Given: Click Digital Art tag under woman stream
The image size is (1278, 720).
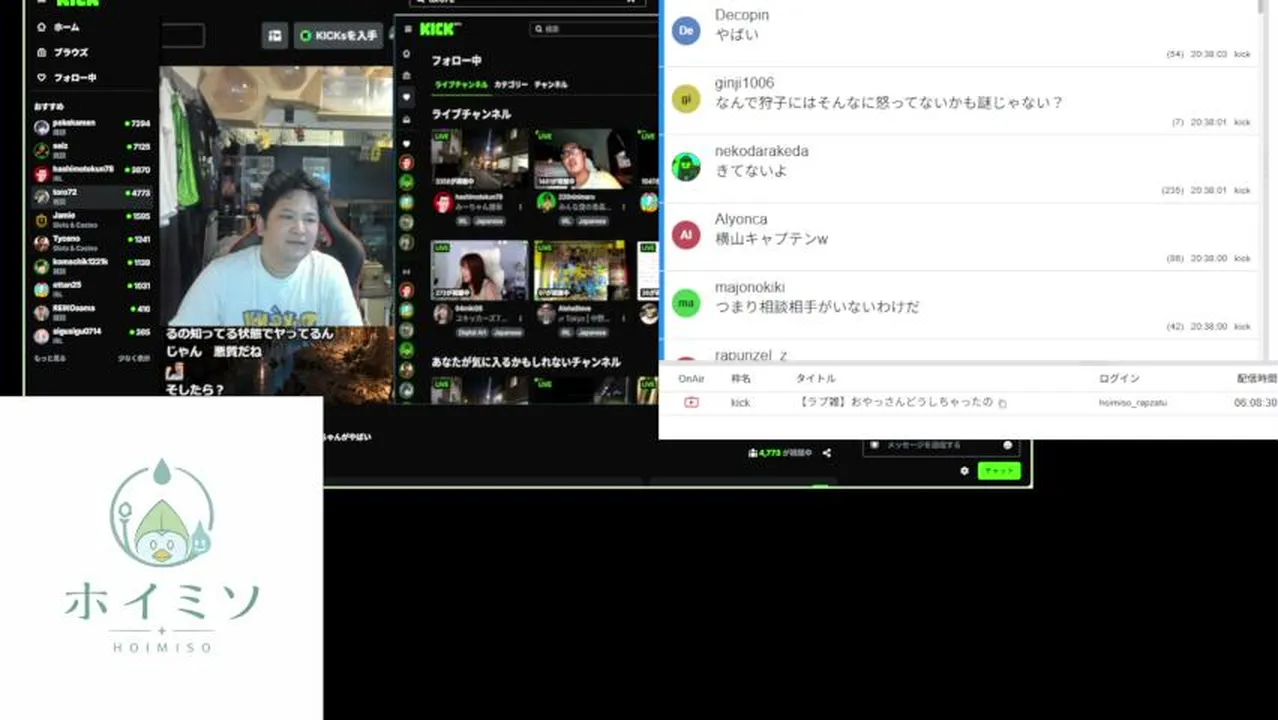Looking at the screenshot, I should pyautogui.click(x=471, y=332).
